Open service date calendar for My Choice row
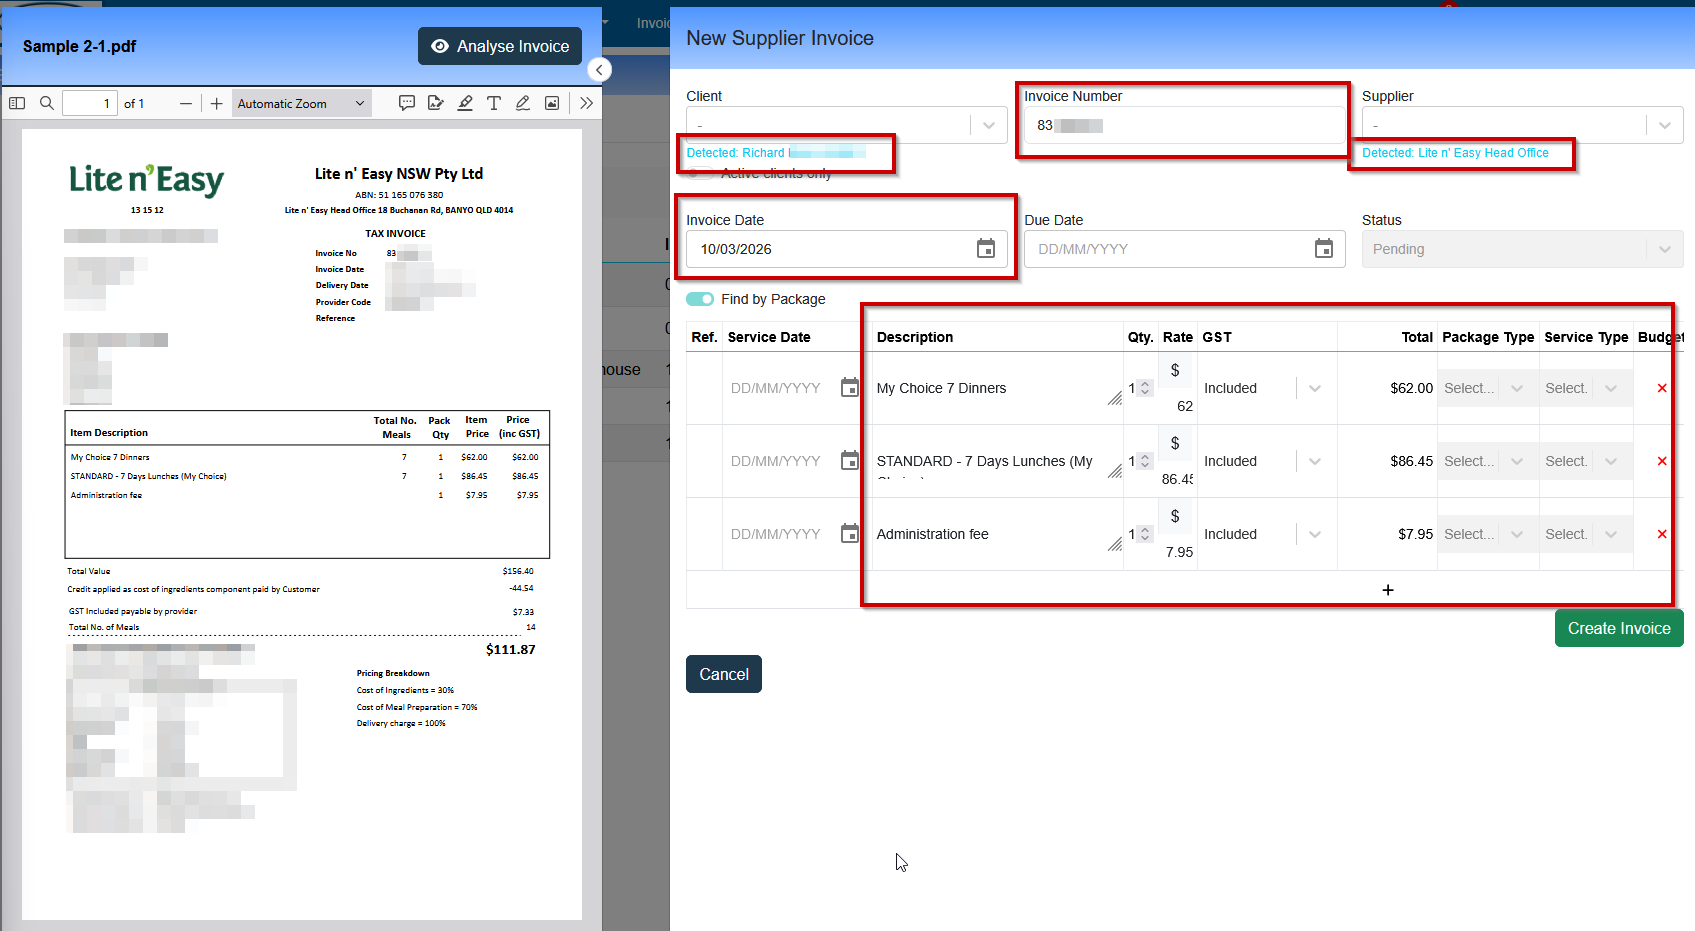Screen dimensions: 1695x931 click(x=850, y=388)
